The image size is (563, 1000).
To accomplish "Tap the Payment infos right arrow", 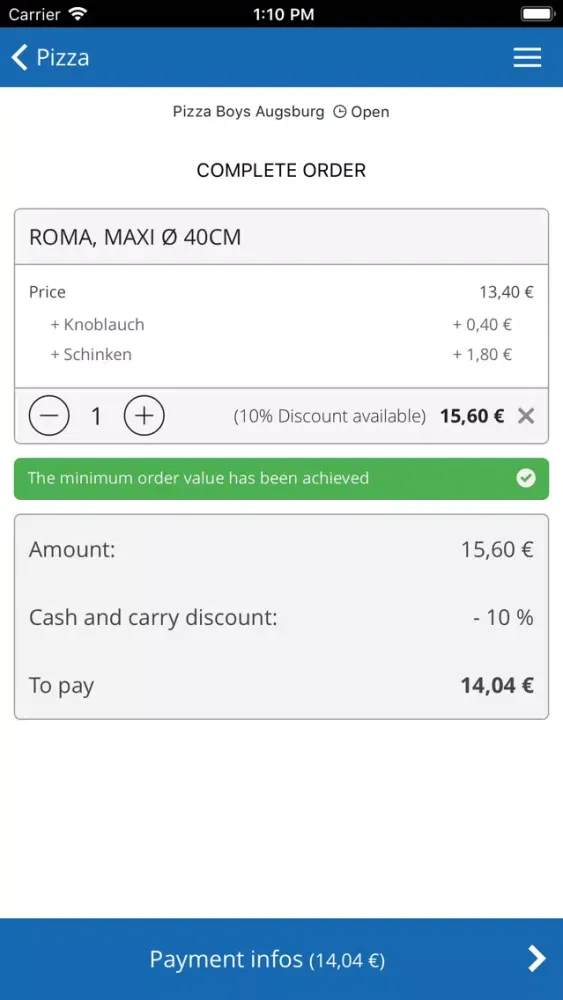I will (537, 959).
